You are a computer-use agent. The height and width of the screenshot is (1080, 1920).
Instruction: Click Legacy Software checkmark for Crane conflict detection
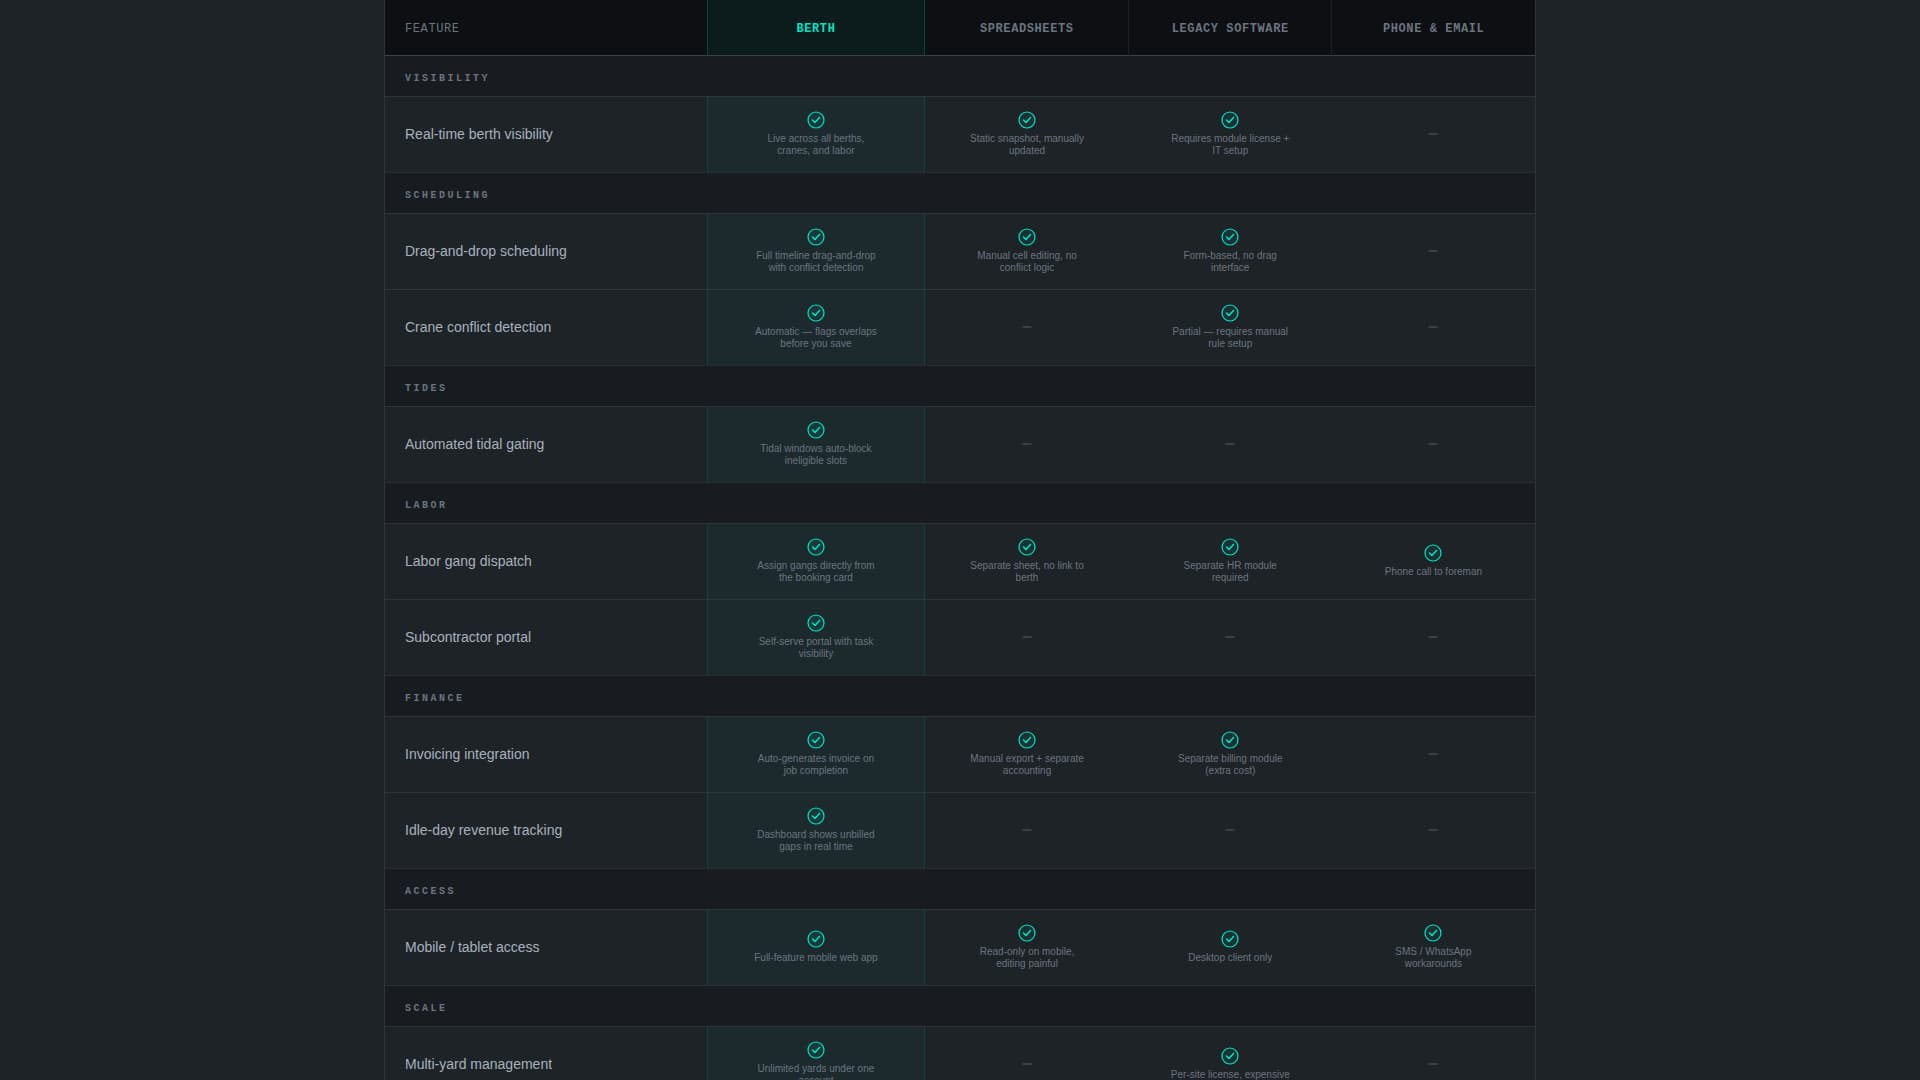tap(1230, 313)
